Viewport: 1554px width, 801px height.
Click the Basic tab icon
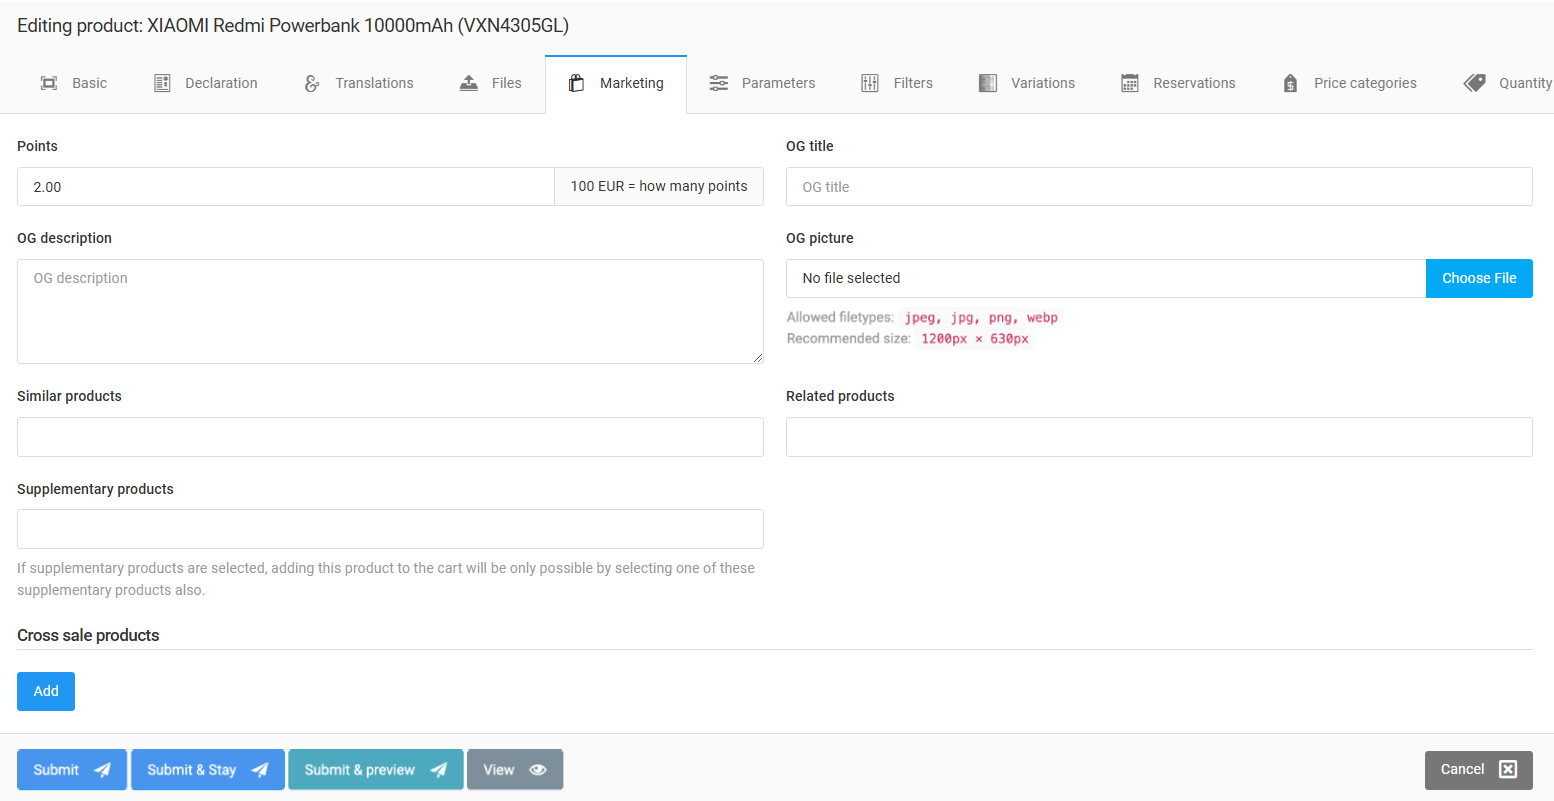click(x=48, y=83)
